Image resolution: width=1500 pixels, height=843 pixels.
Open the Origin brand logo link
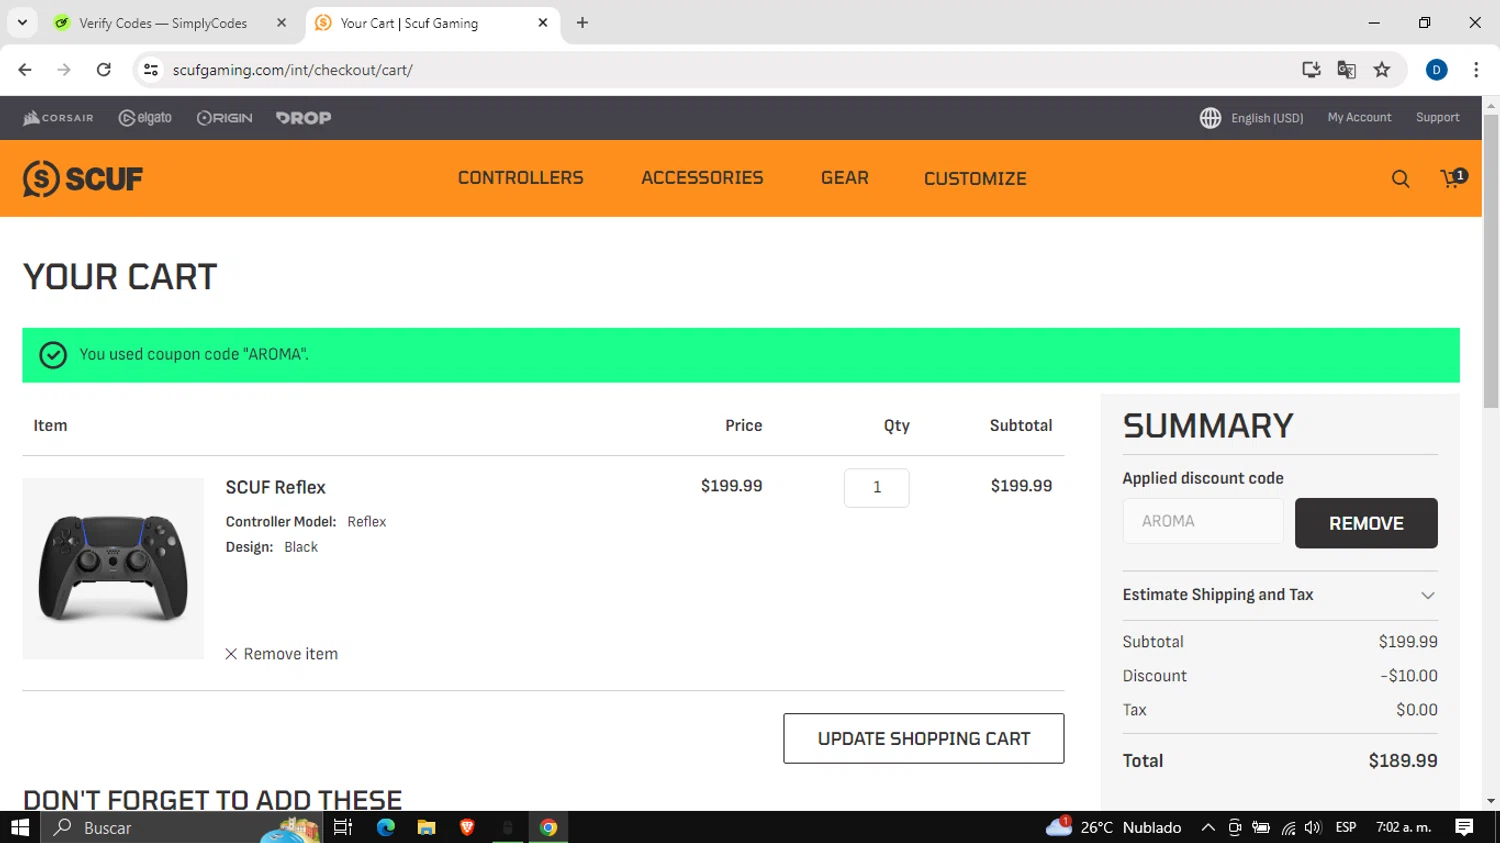pyautogui.click(x=225, y=118)
